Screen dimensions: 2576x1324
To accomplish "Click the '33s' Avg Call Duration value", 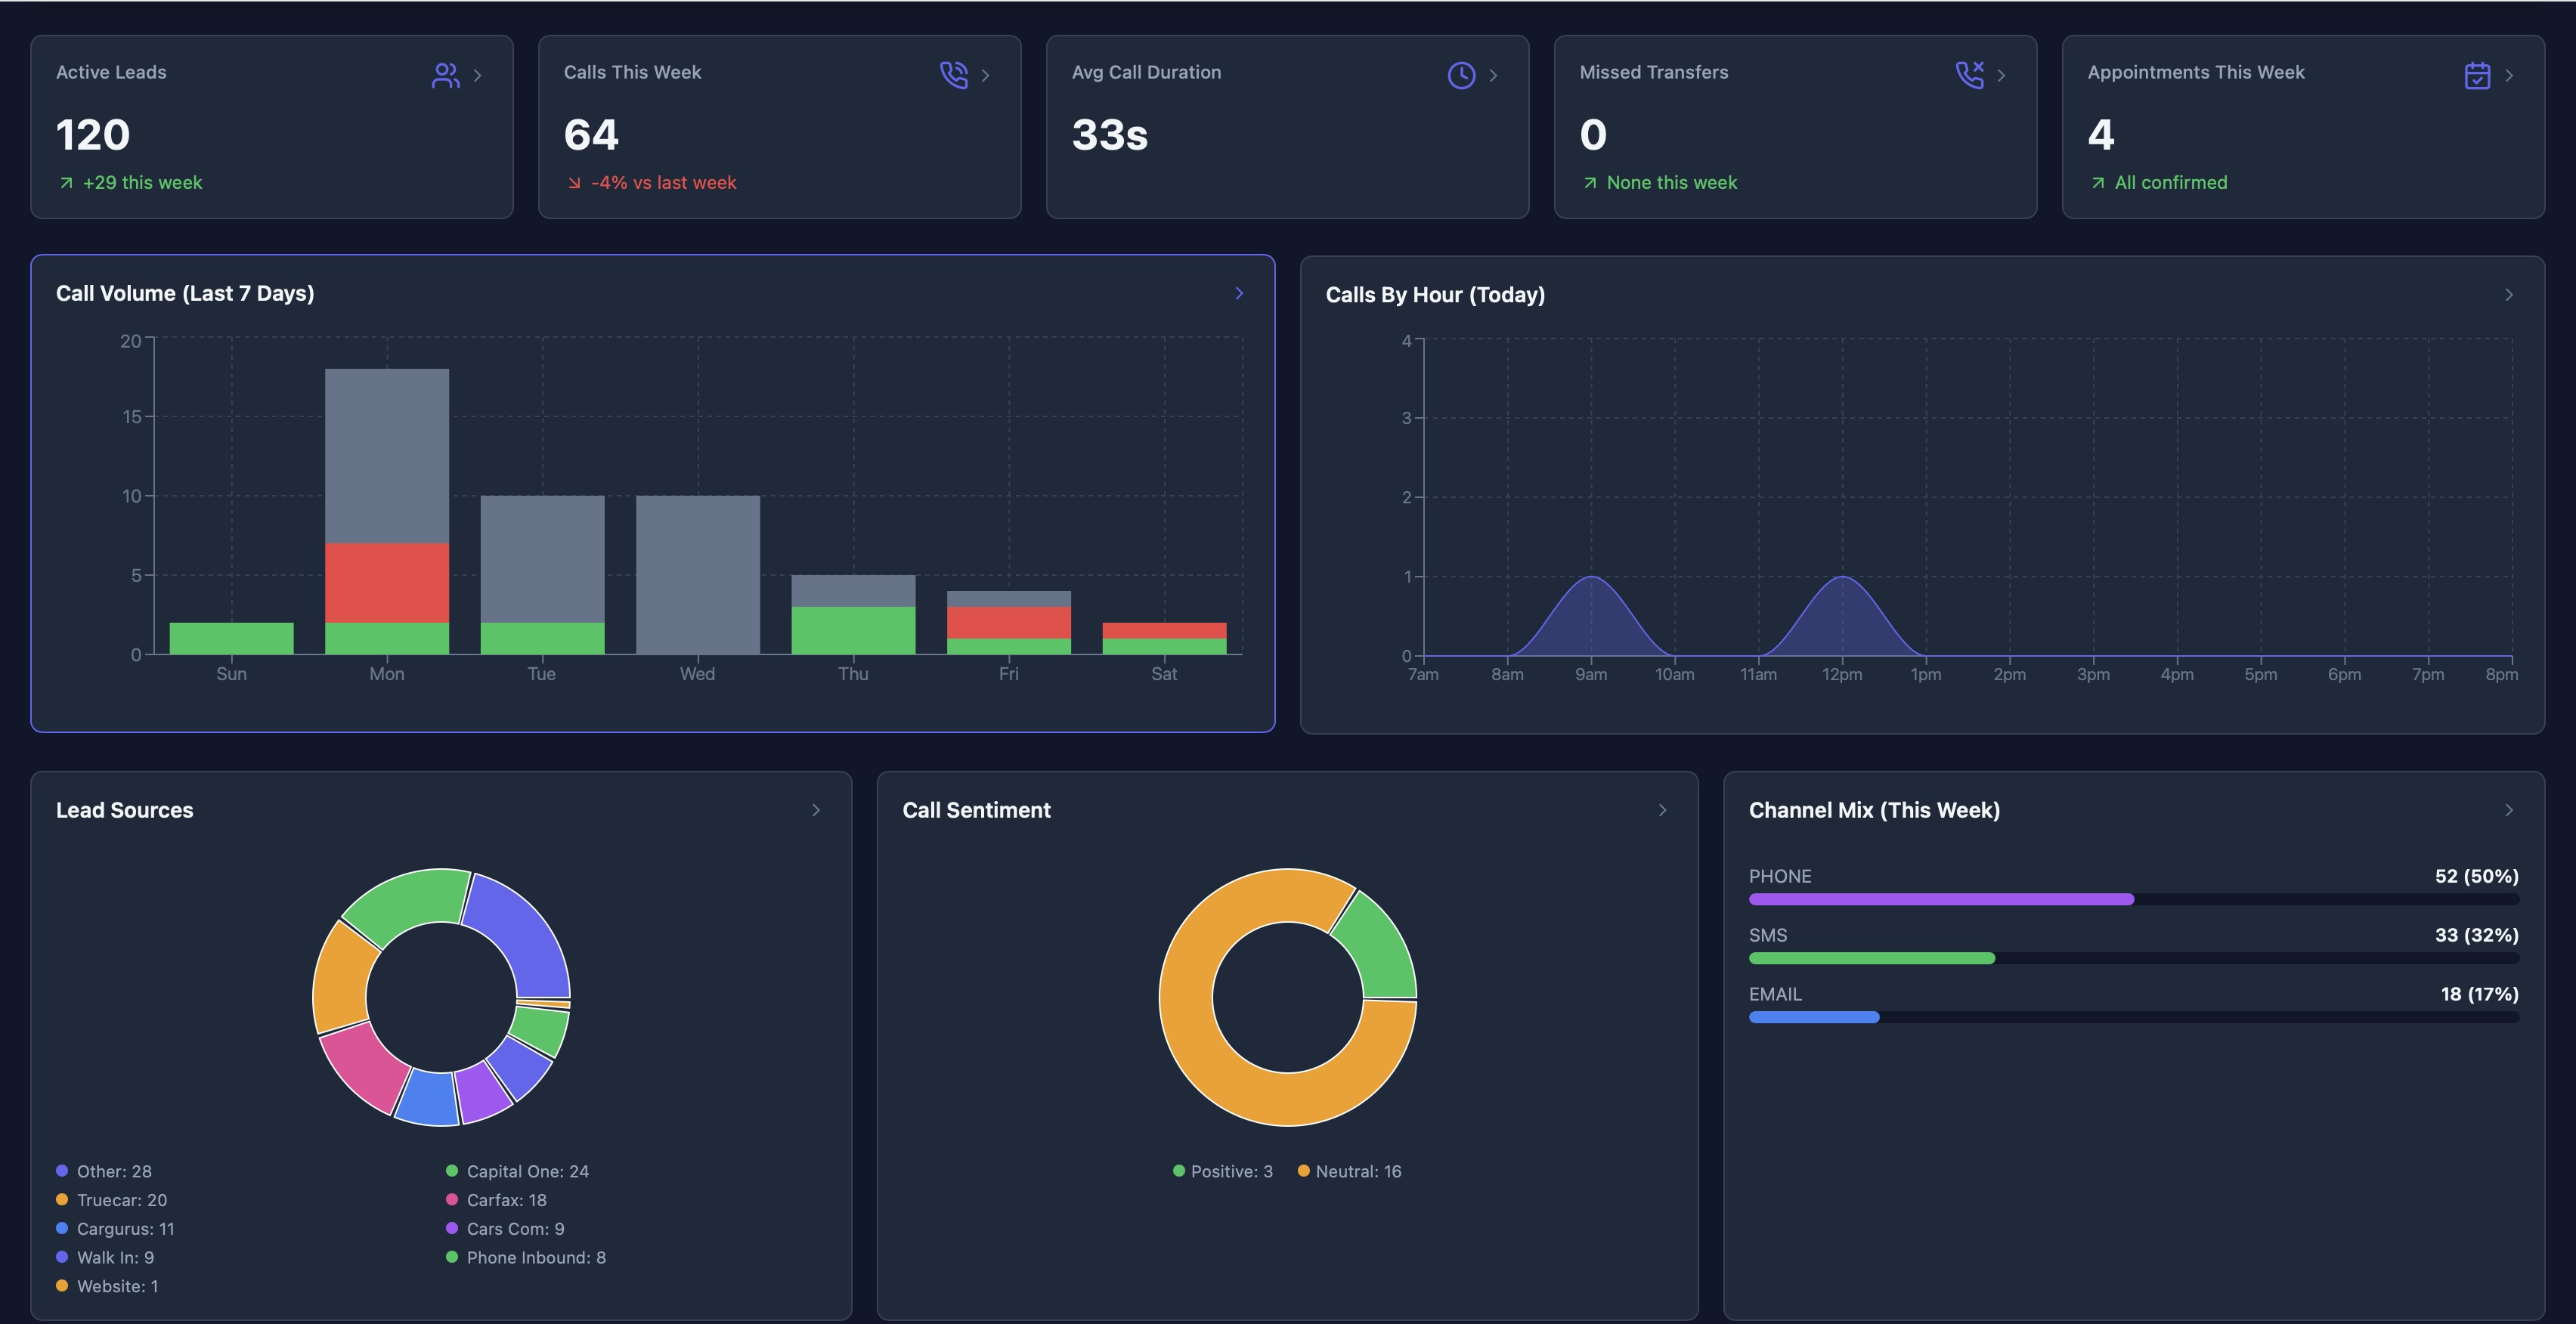I will tap(1110, 135).
